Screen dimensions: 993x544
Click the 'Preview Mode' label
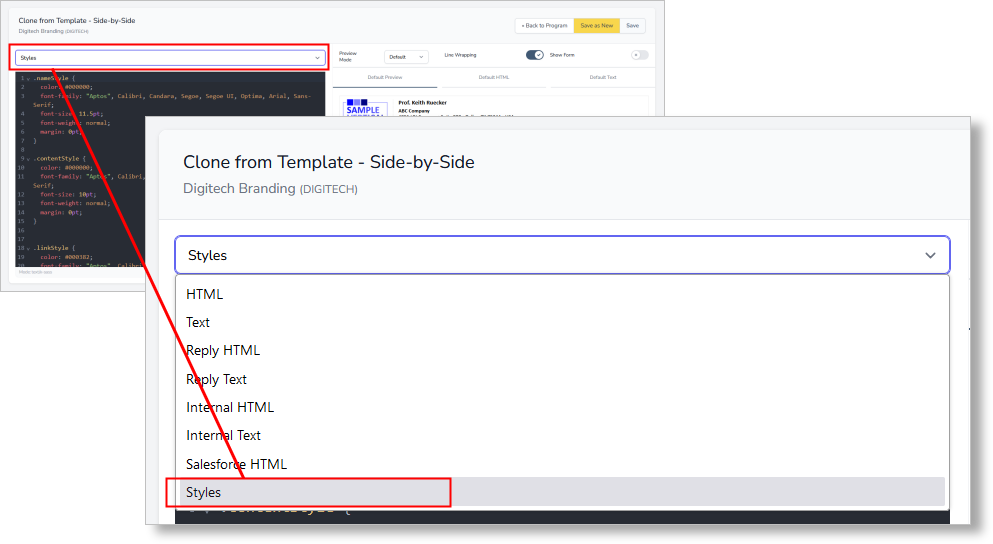click(x=348, y=56)
